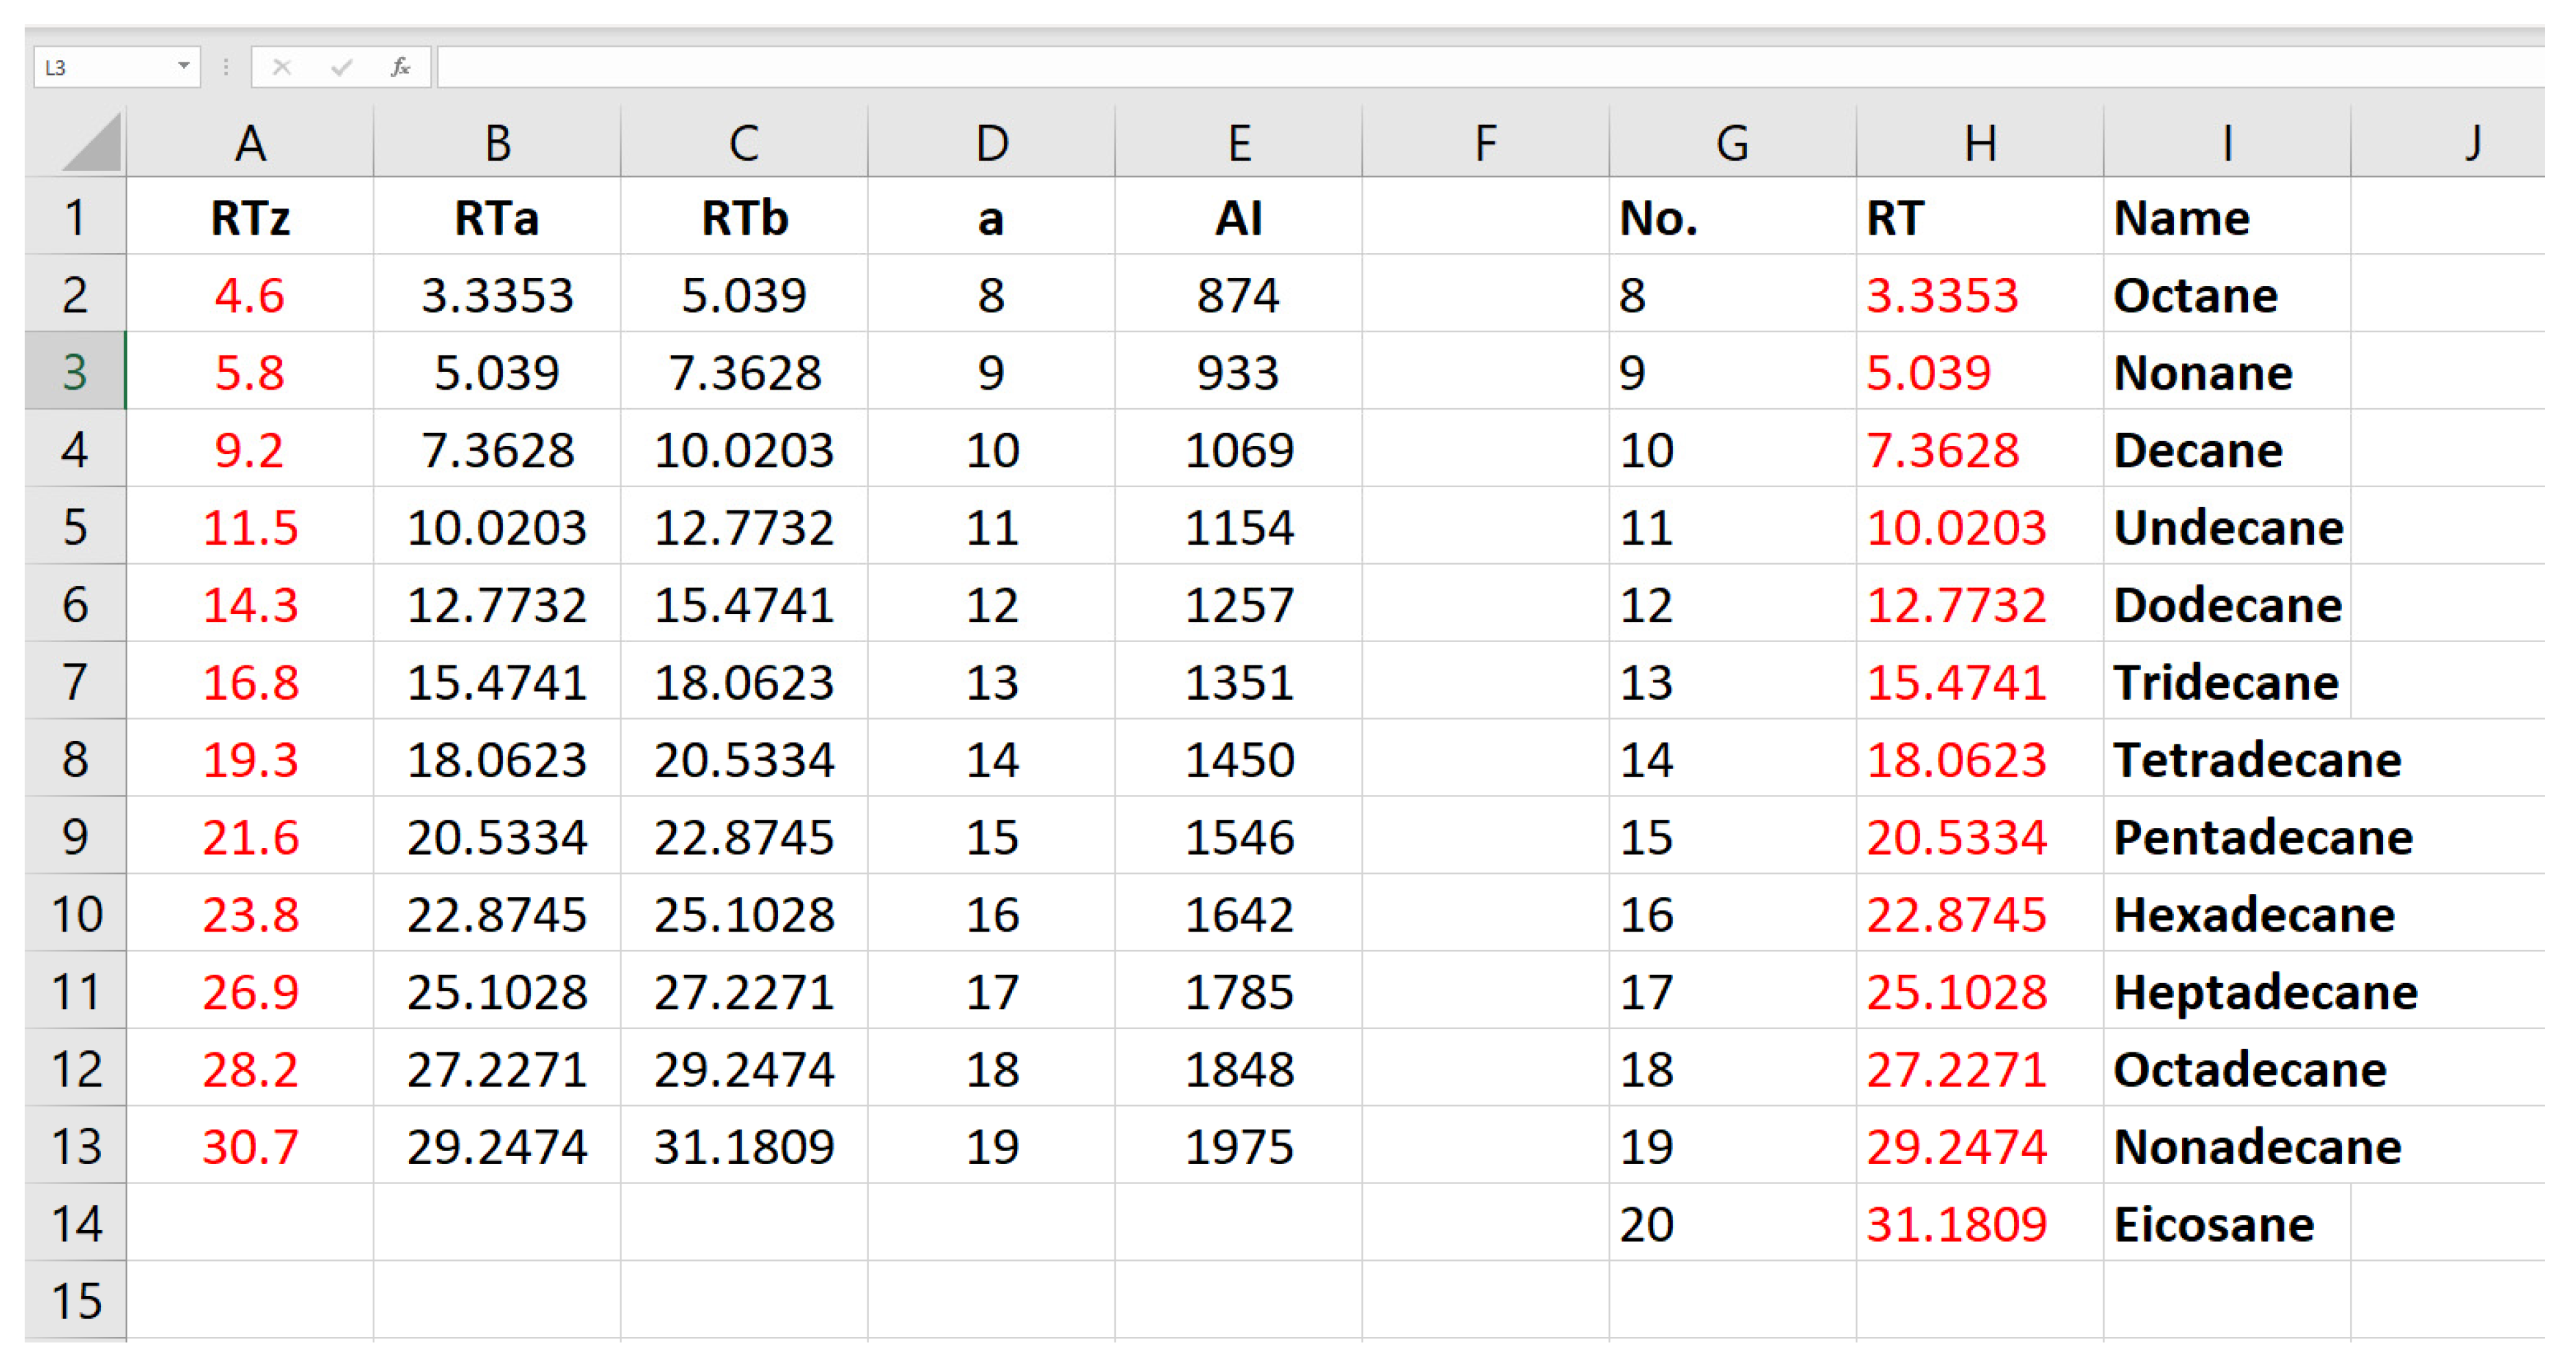Image resolution: width=2576 pixels, height=1361 pixels.
Task: Click the Enter checkmark formula icon
Action: [342, 67]
